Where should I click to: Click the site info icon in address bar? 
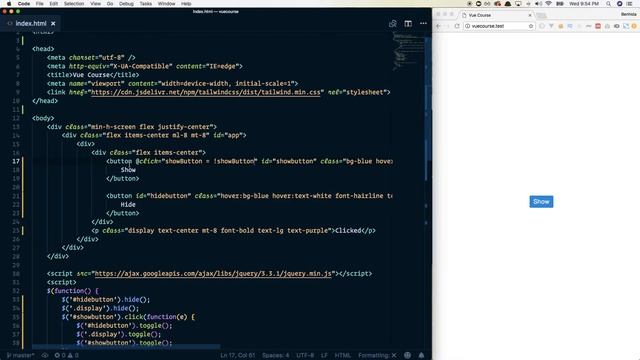468,26
